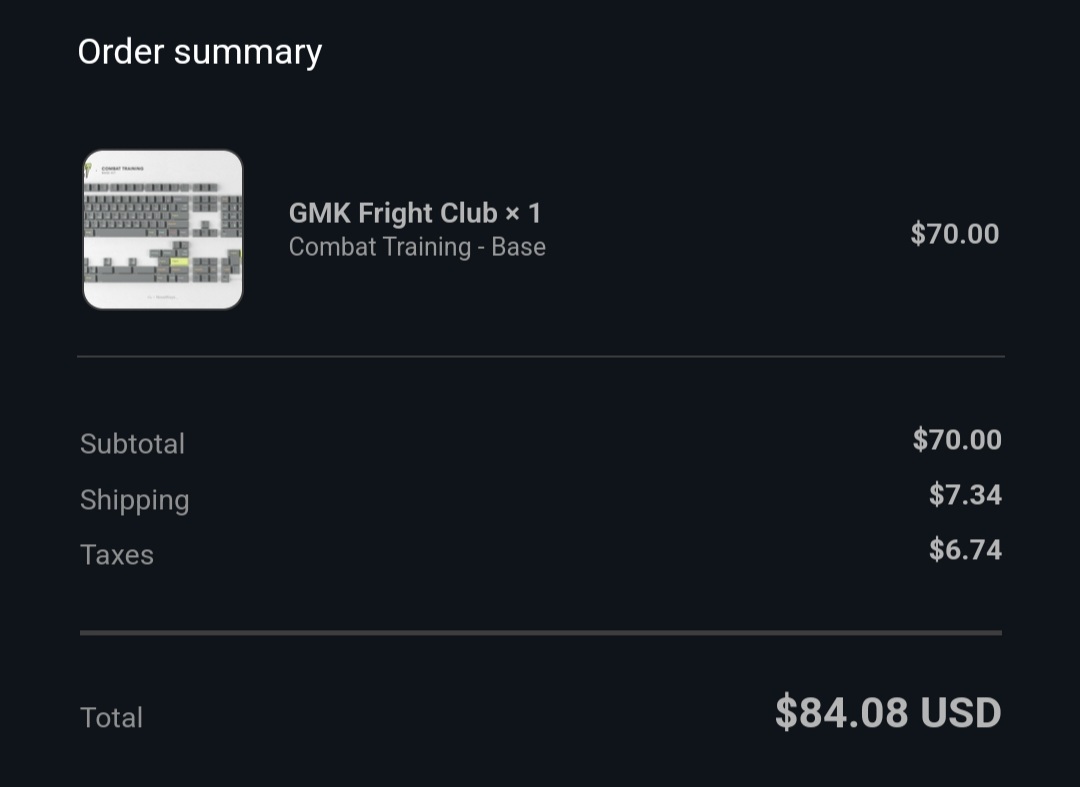
Task: Select the Total label
Action: (111, 717)
